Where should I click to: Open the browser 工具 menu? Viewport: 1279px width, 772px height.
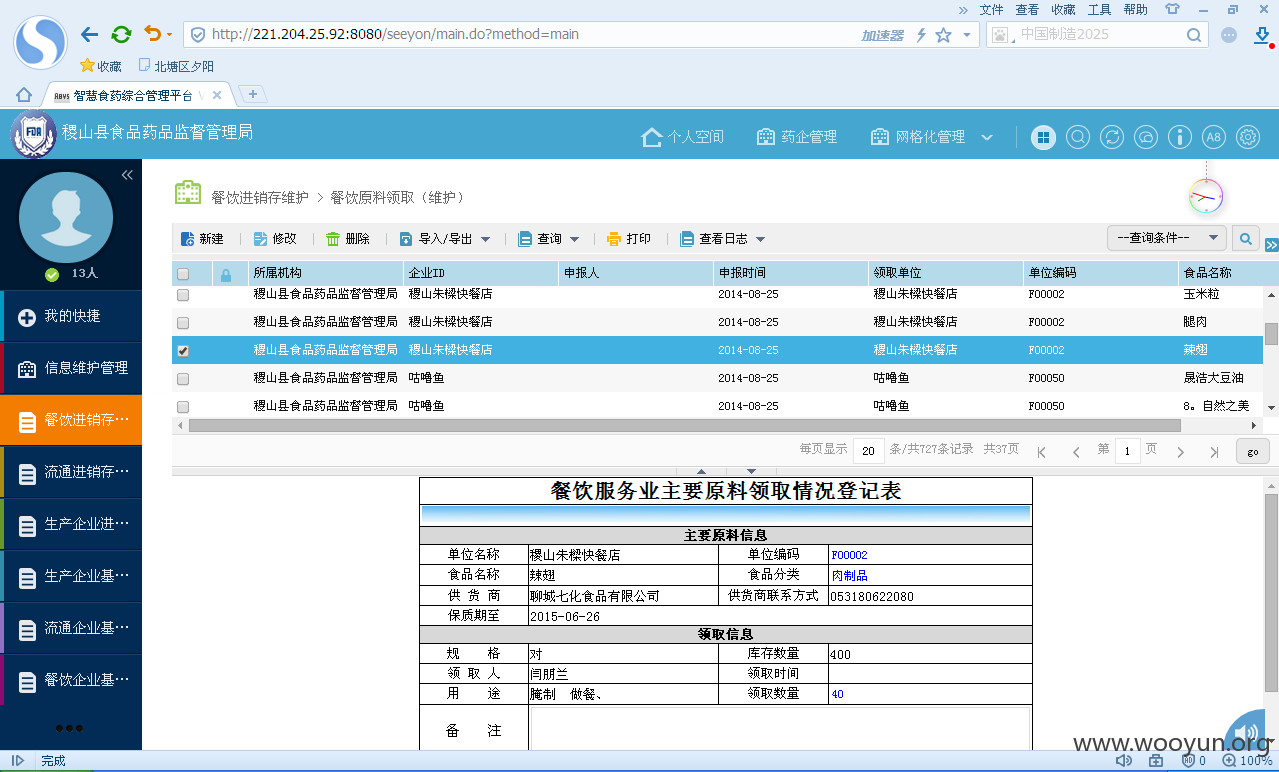[1099, 9]
